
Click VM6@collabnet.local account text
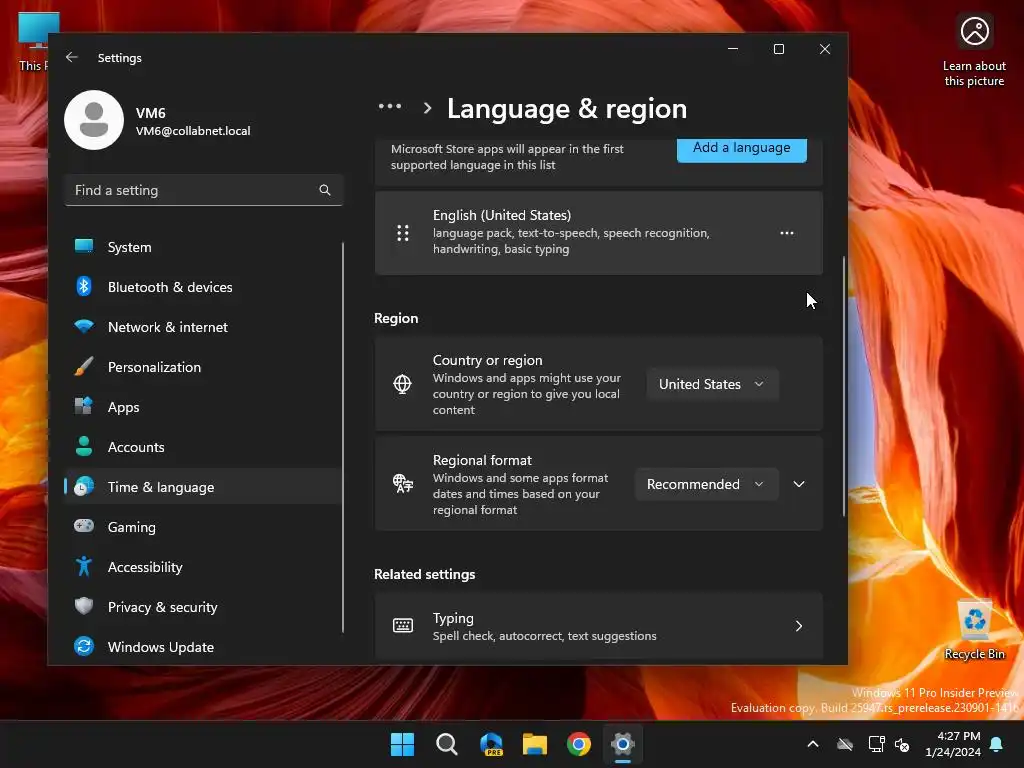[x=193, y=131]
